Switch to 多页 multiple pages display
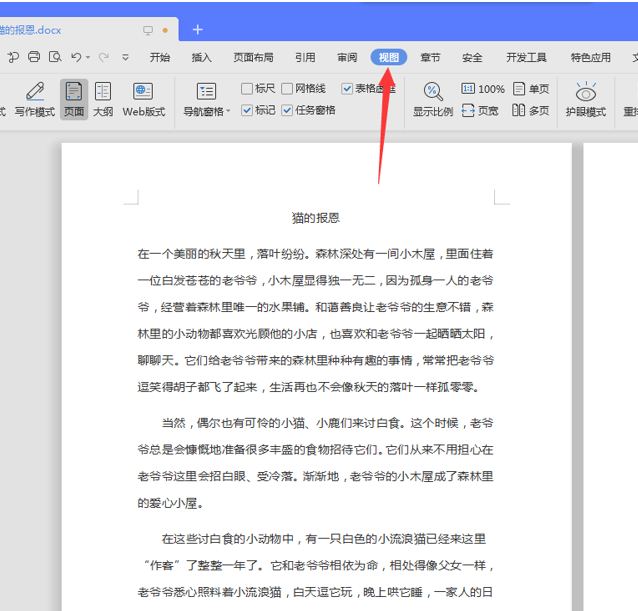 click(531, 110)
